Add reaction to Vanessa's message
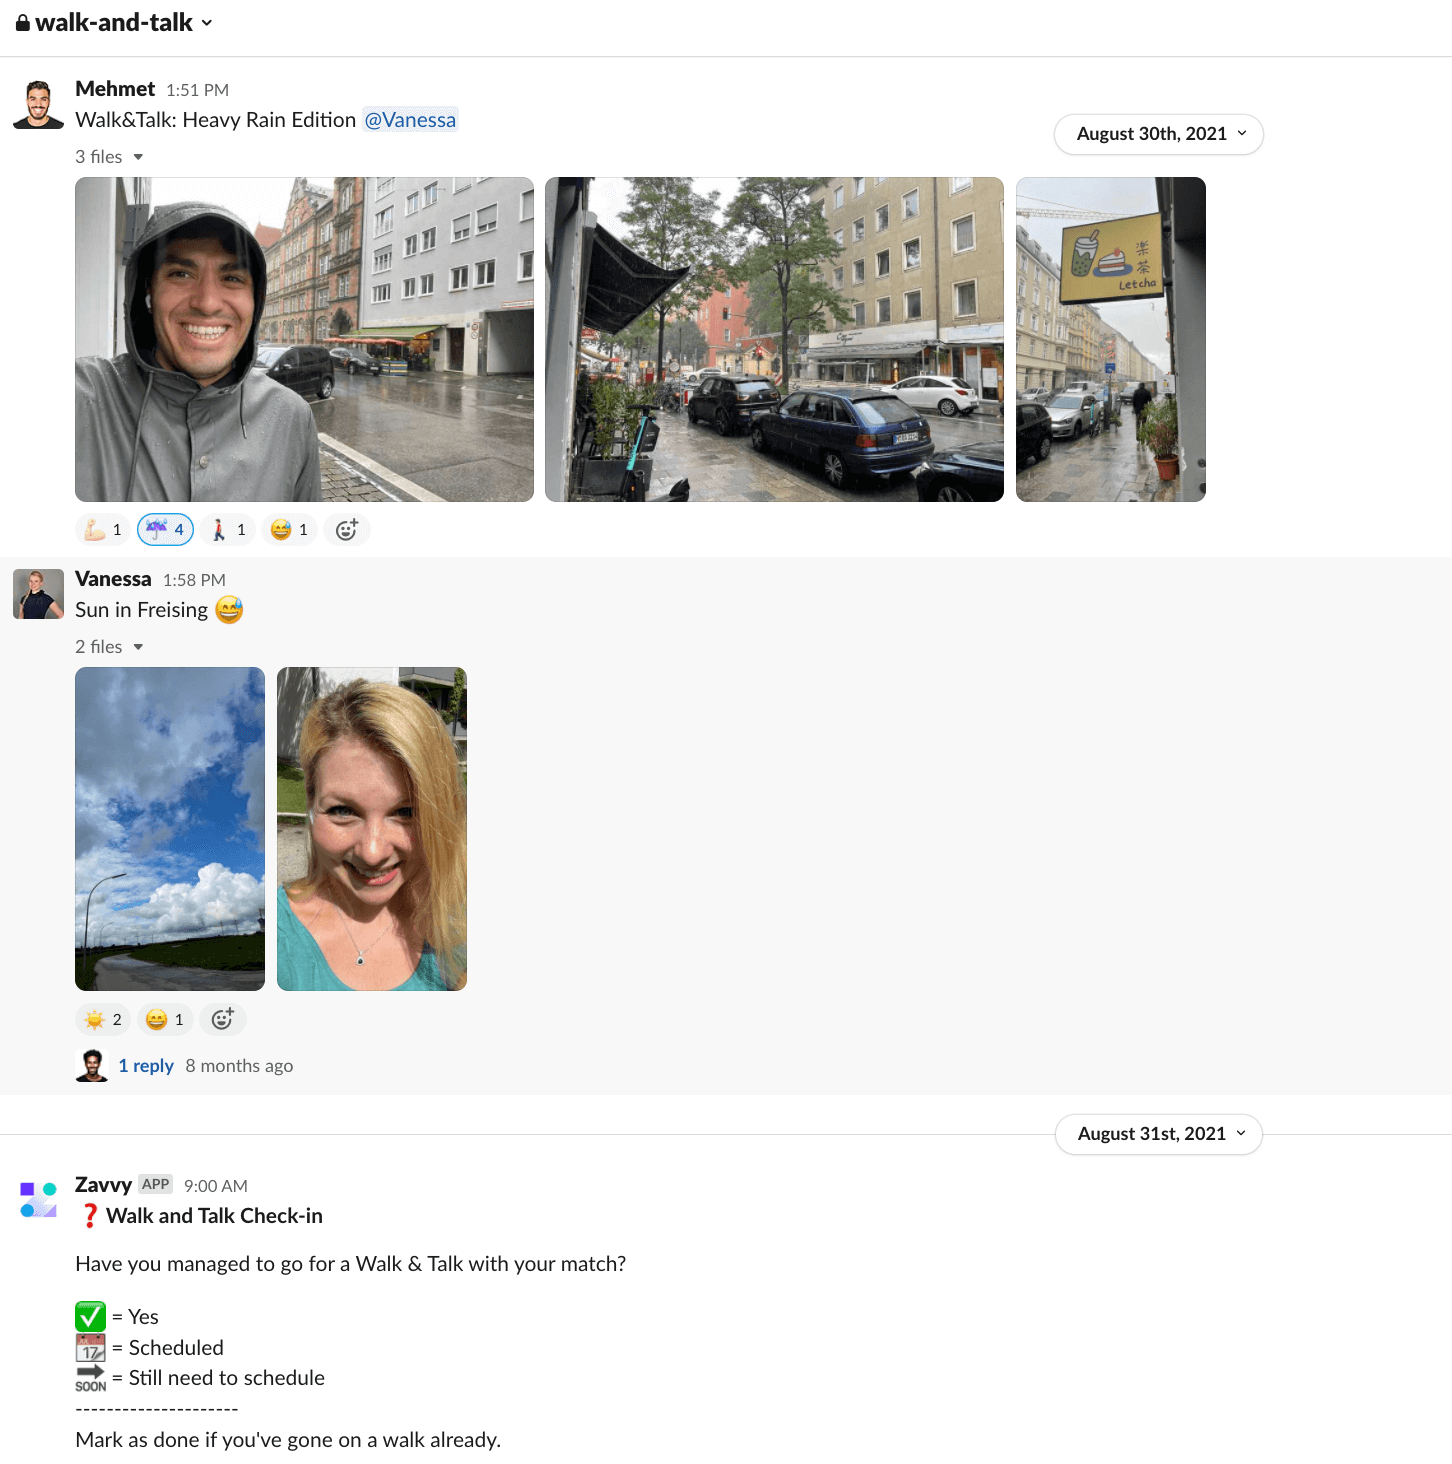Screen dimensions: 1452x1464 [x=223, y=1020]
